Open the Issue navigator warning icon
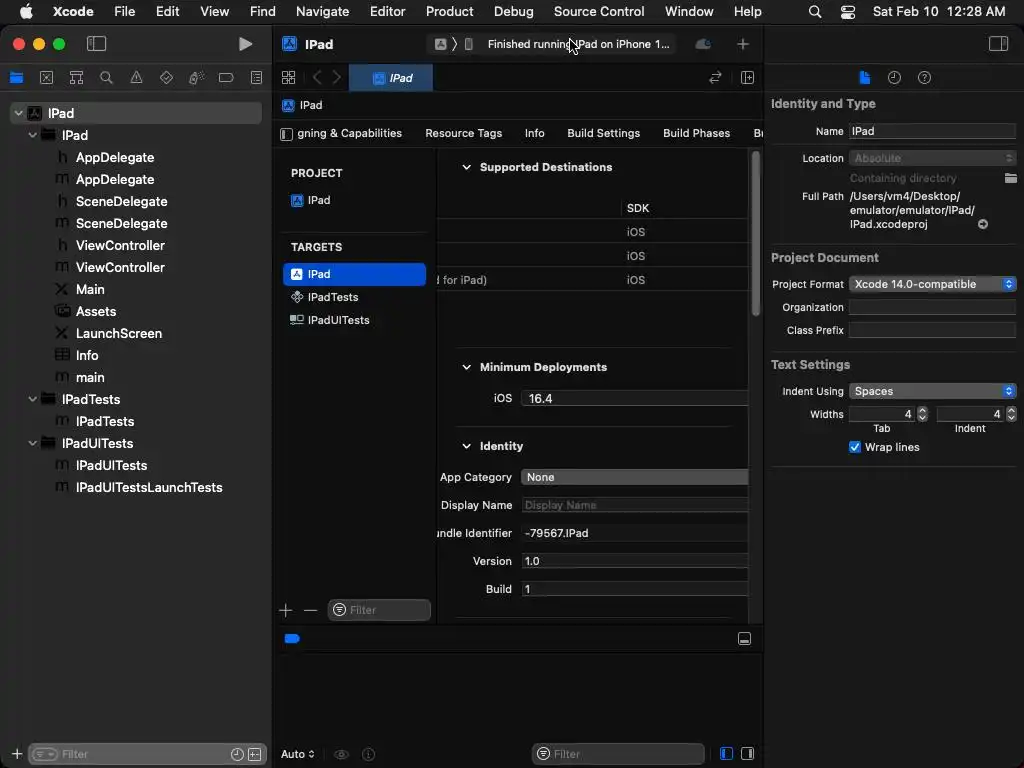 [x=136, y=78]
